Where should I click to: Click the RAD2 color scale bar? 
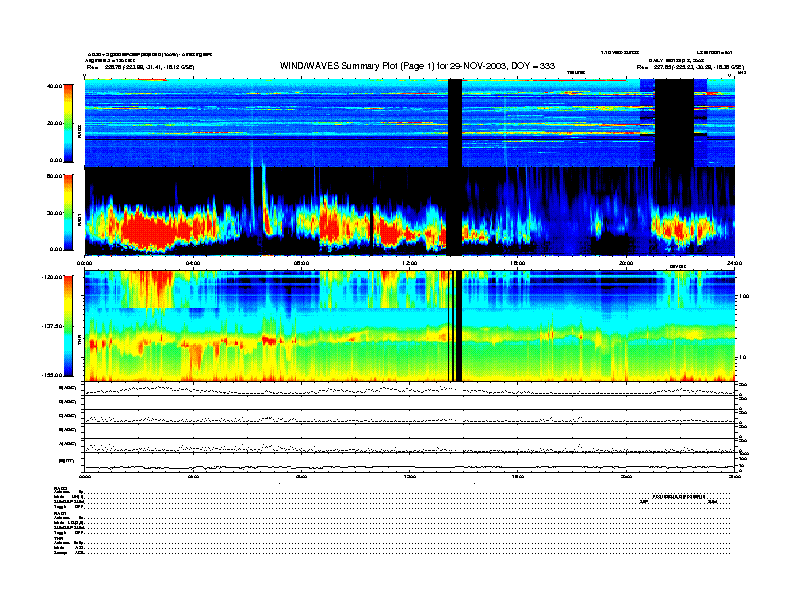(68, 123)
